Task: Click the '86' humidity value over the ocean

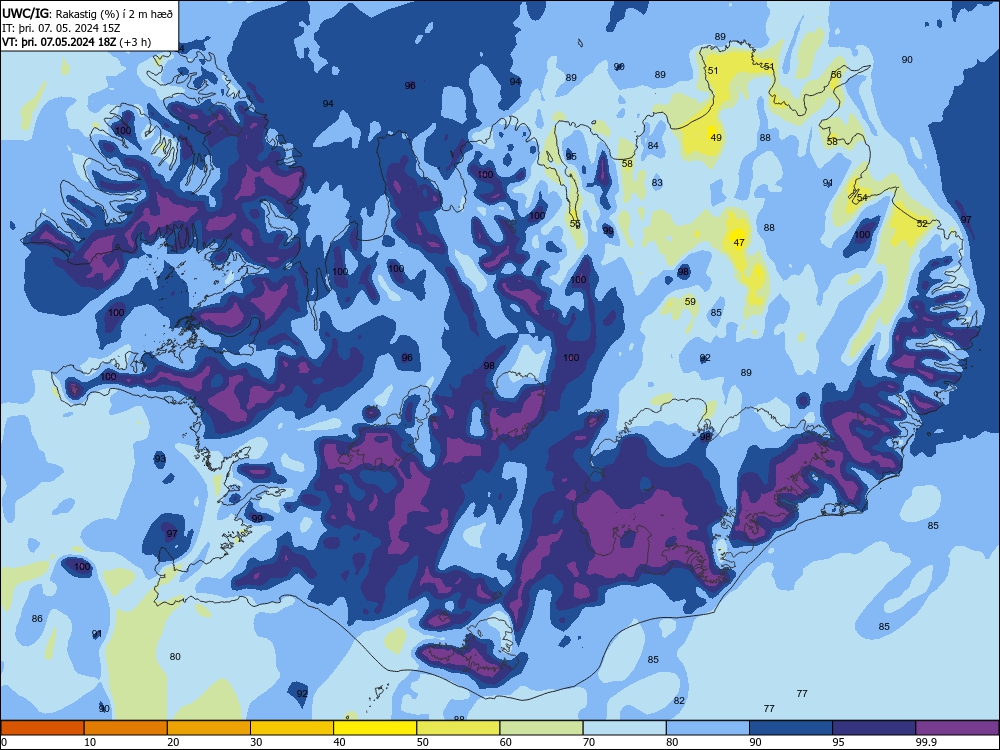Action: [x=37, y=619]
